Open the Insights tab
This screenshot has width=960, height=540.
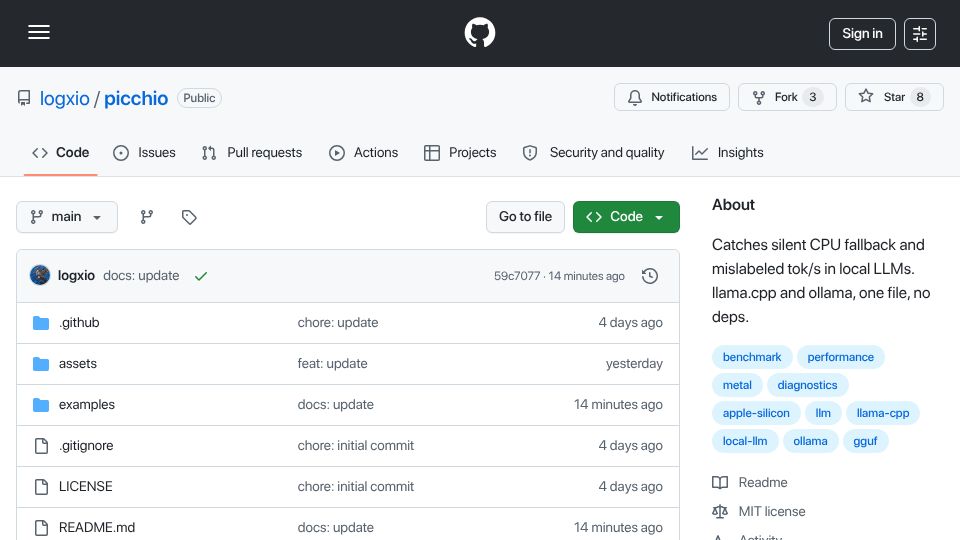727,152
